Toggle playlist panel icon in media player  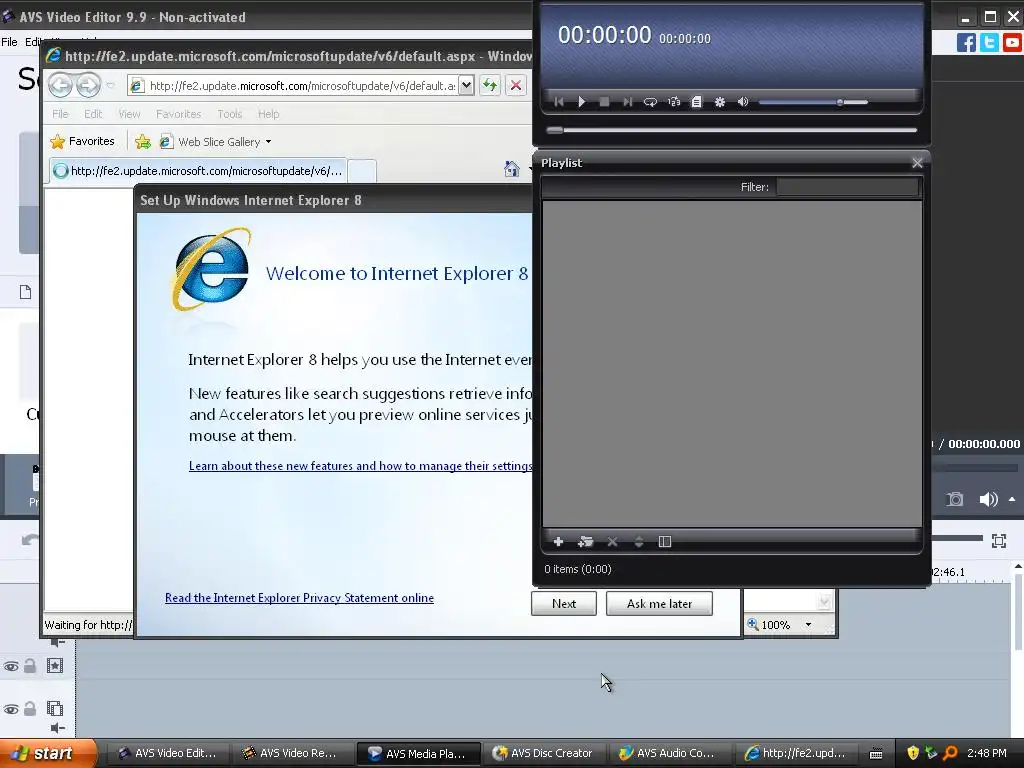coord(697,102)
